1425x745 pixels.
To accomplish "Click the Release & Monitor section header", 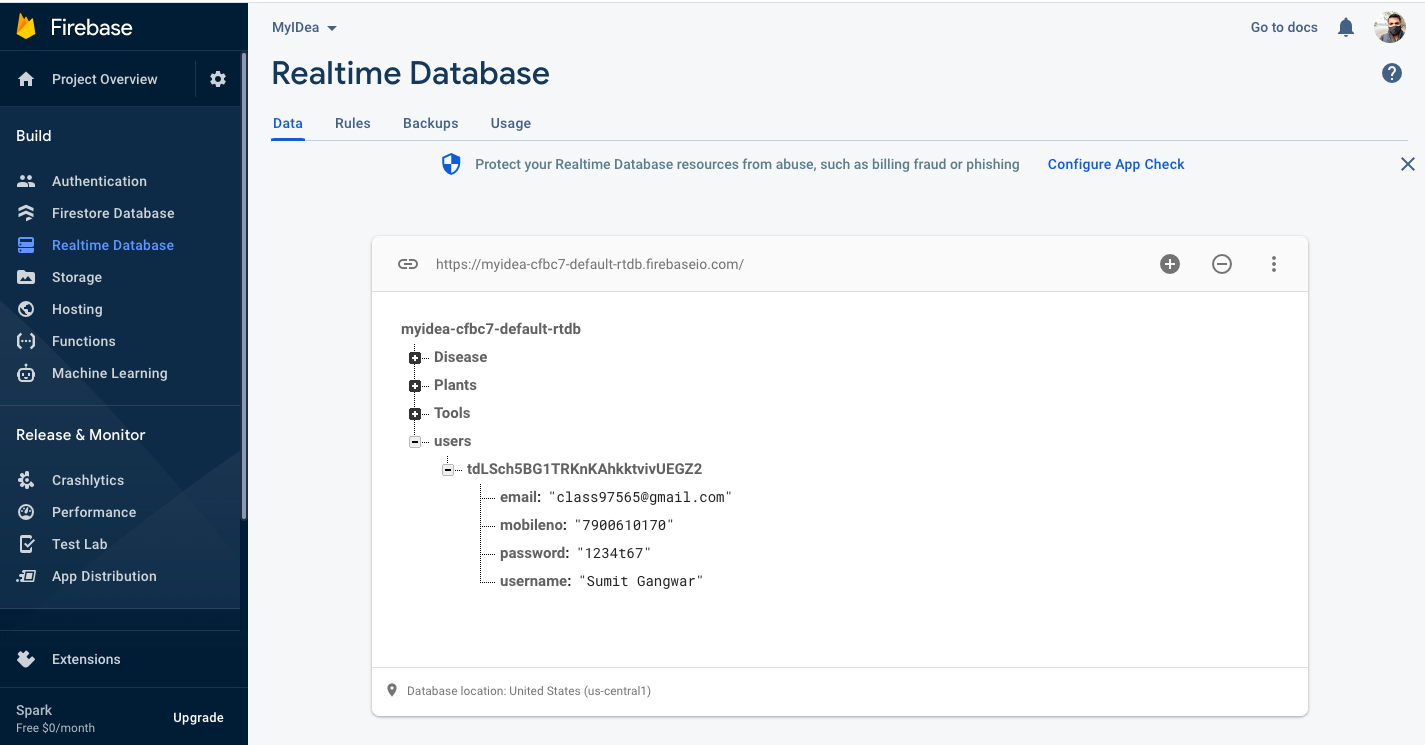I will [x=81, y=435].
